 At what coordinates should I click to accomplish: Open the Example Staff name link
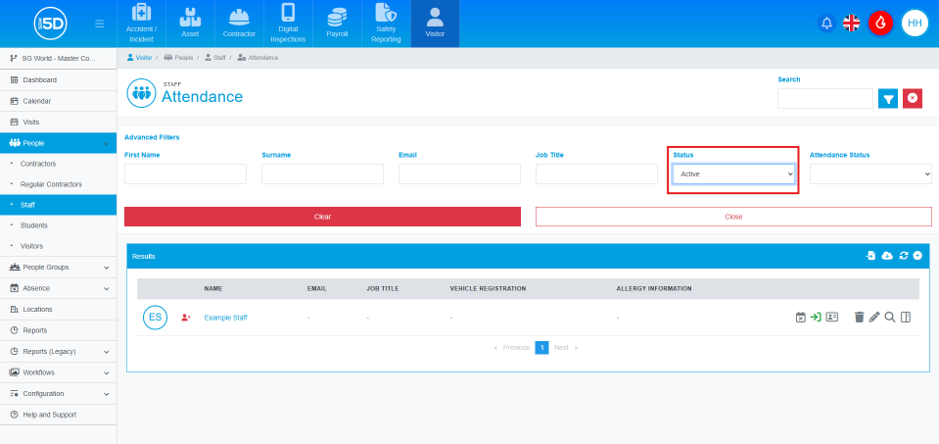[225, 318]
